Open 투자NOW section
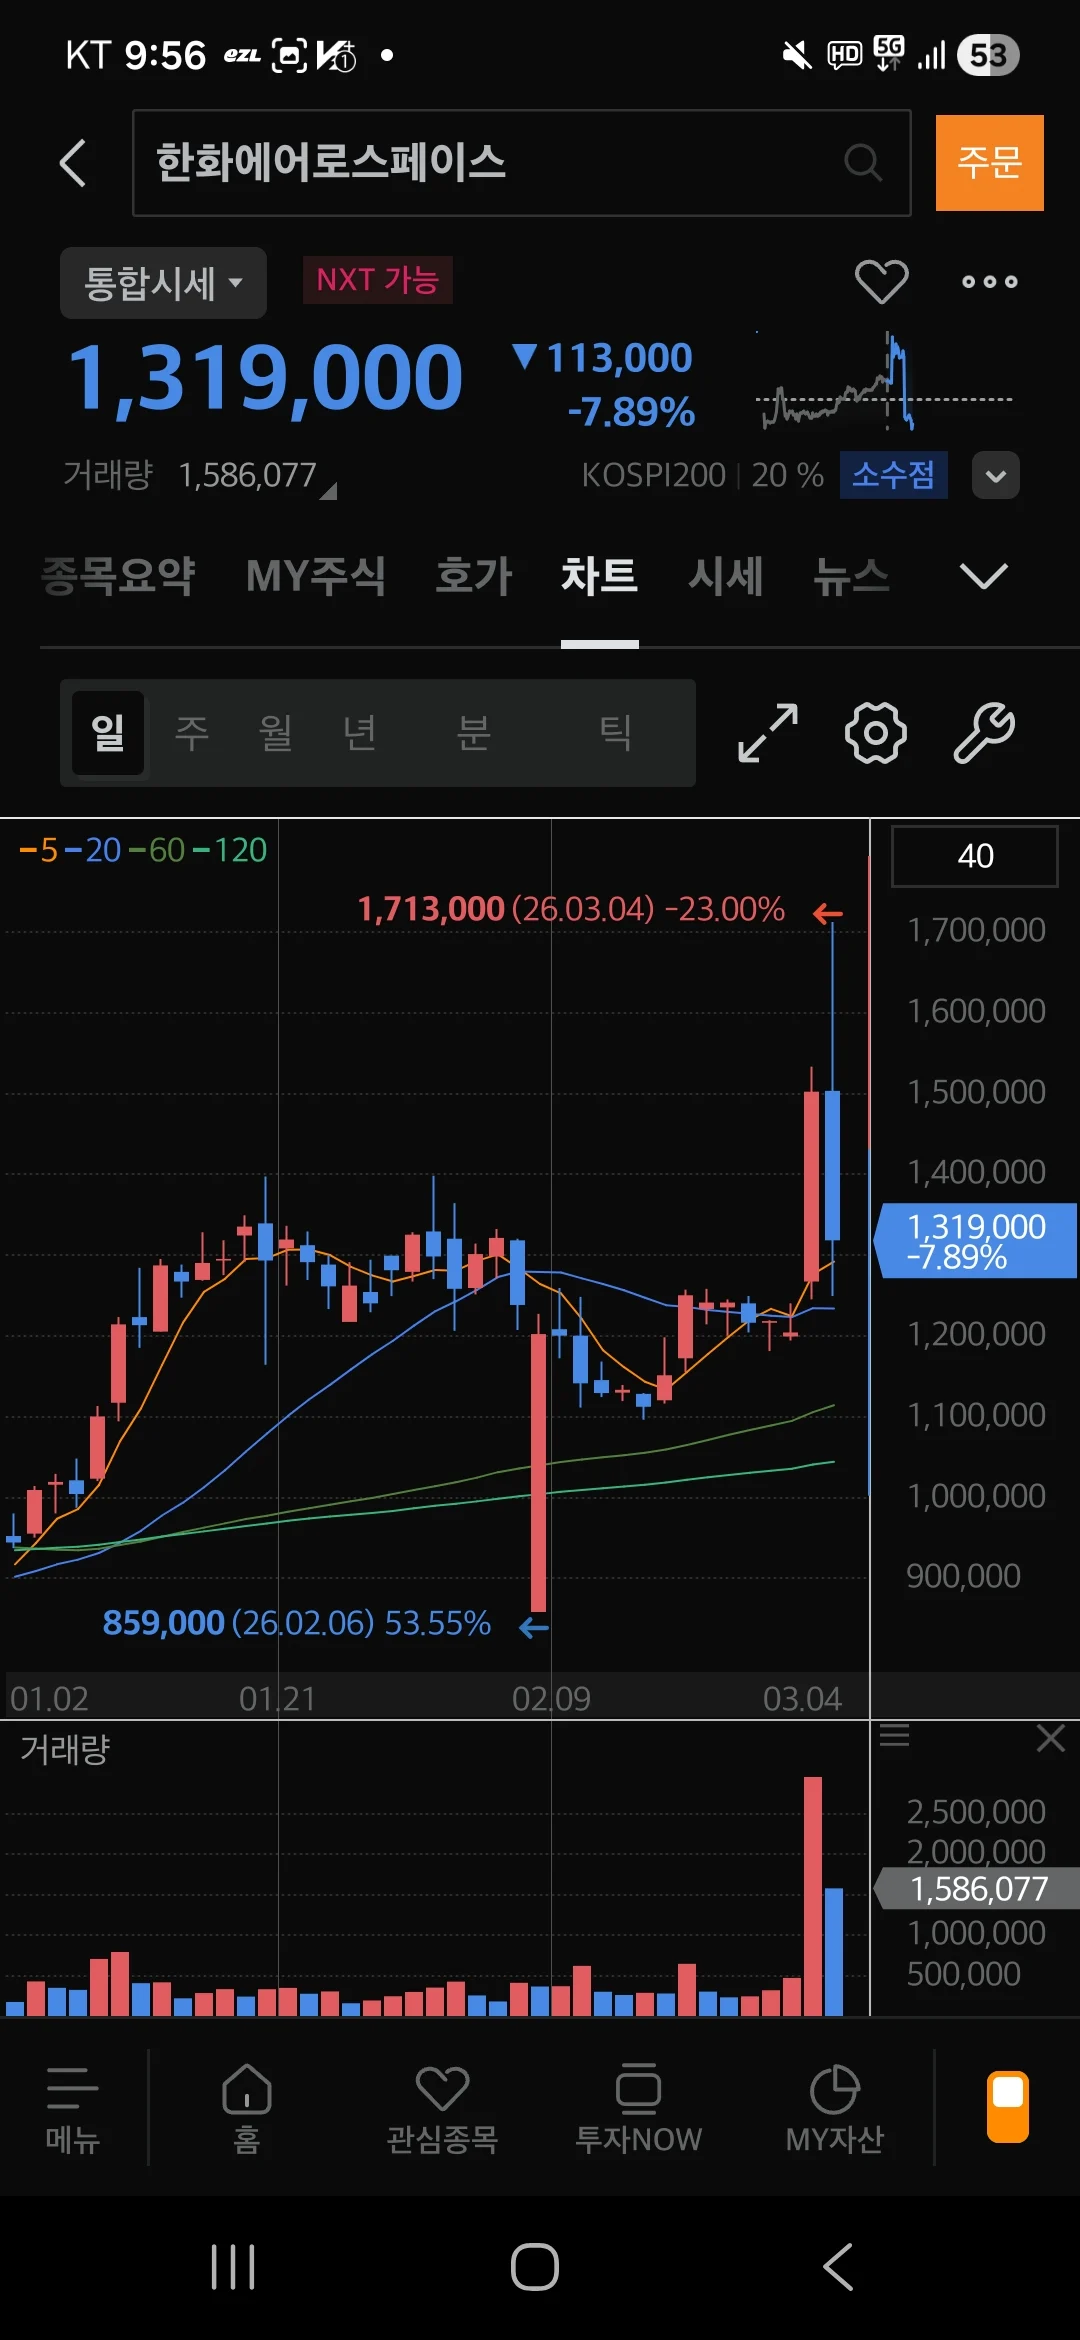Viewport: 1080px width, 2340px height. click(x=638, y=2109)
